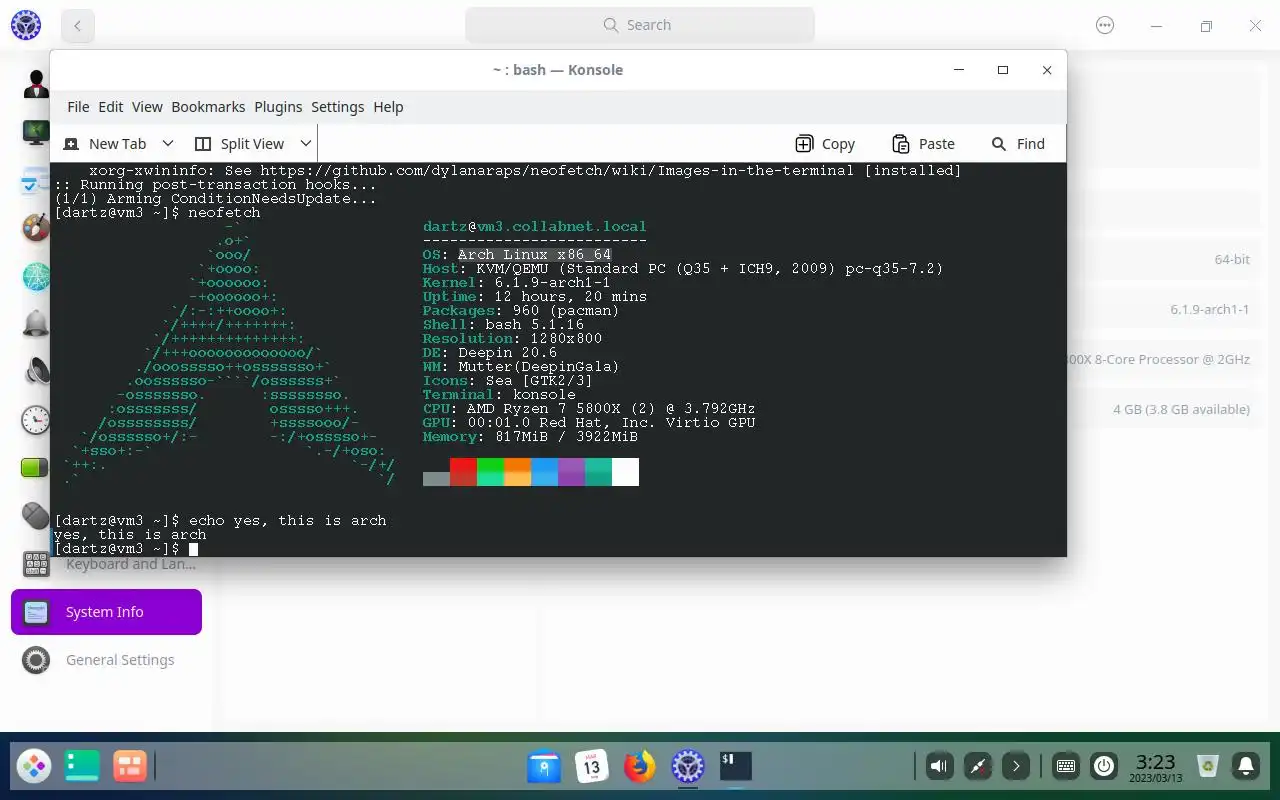Click the "64-bit" value in System Info
This screenshot has height=800, width=1280.
coord(1232,259)
